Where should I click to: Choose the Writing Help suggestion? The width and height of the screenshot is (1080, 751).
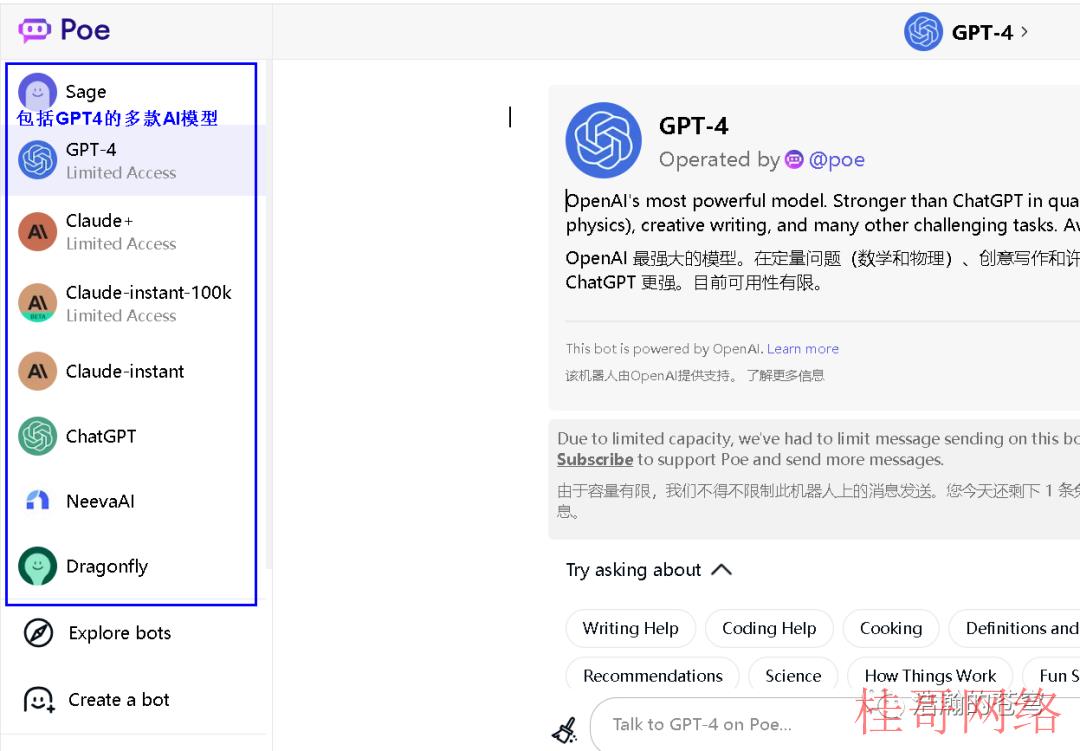[630, 628]
